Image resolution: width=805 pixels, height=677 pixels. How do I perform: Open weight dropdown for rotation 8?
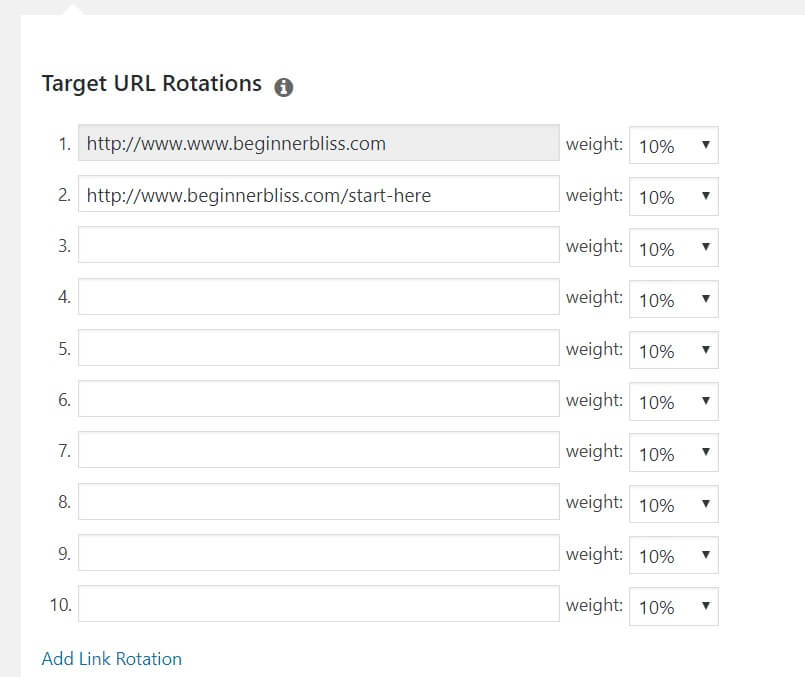[673, 504]
